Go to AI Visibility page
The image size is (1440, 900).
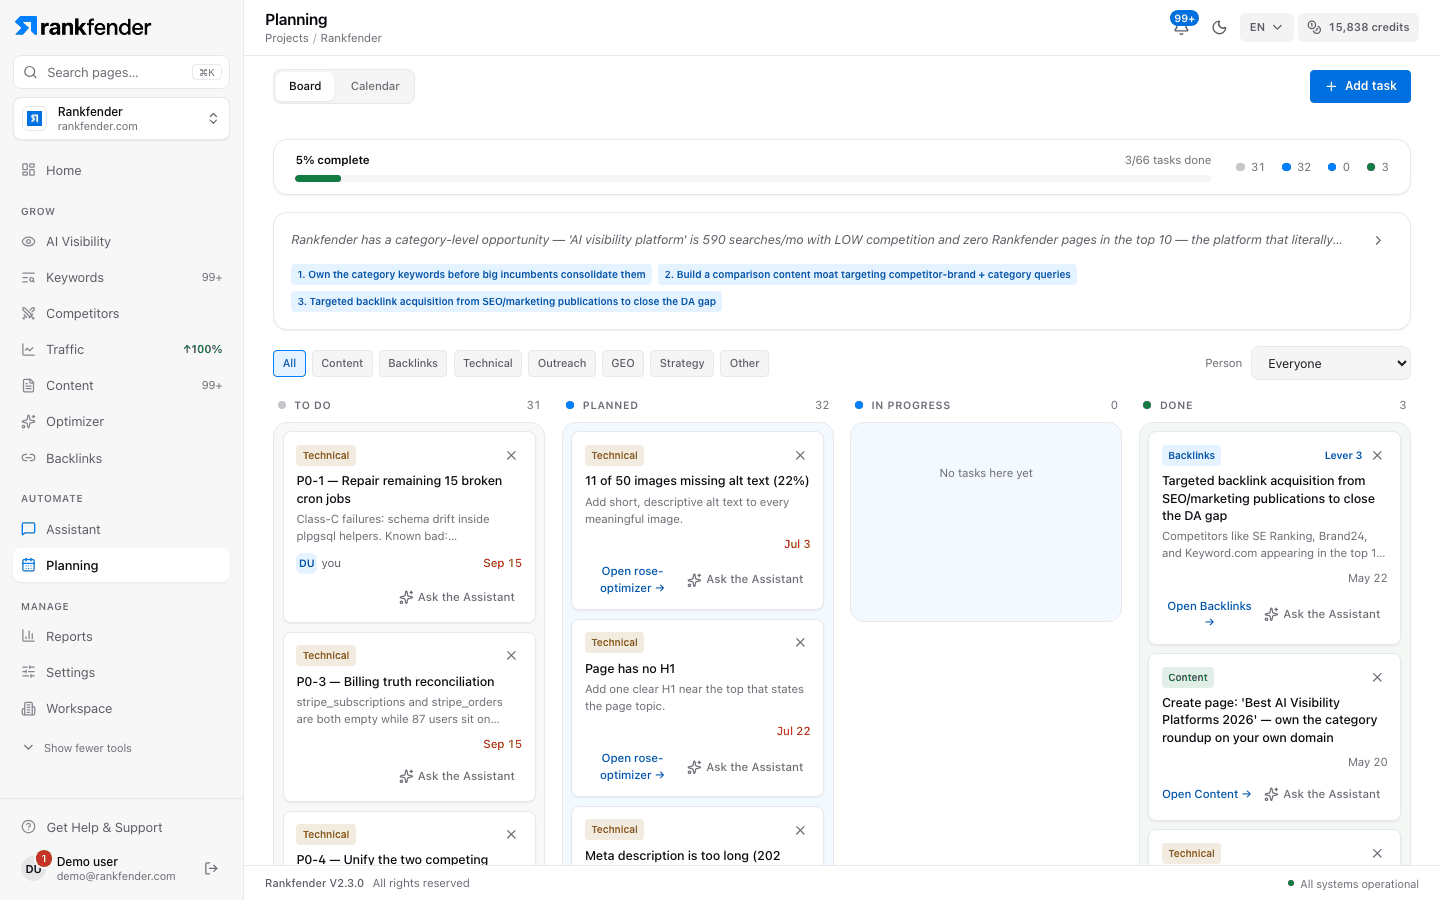[x=121, y=241]
